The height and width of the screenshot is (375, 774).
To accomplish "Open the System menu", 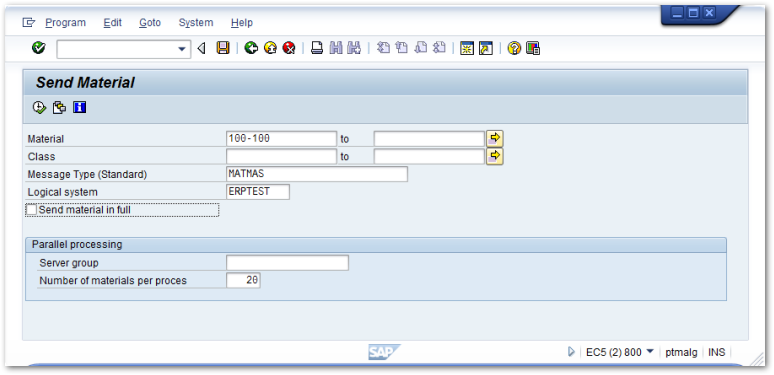I will point(196,23).
